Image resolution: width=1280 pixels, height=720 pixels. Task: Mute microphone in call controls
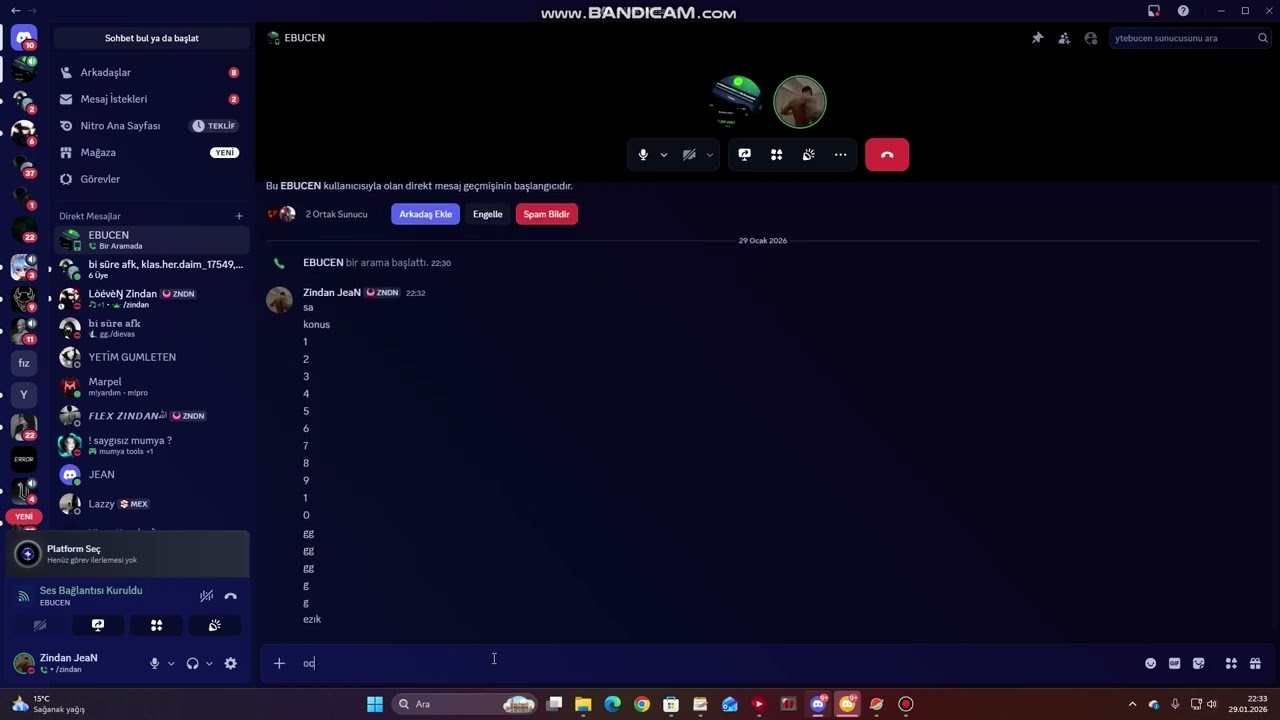tap(643, 155)
